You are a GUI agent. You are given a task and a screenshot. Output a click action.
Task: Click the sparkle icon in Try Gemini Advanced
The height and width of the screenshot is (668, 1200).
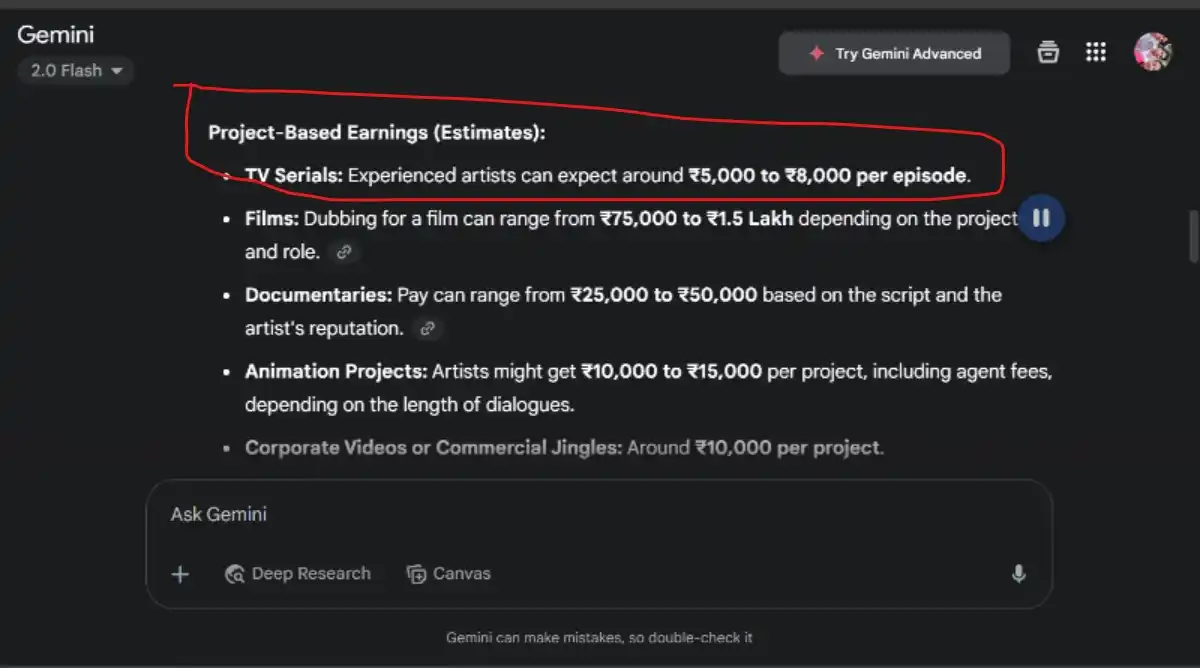(x=816, y=54)
